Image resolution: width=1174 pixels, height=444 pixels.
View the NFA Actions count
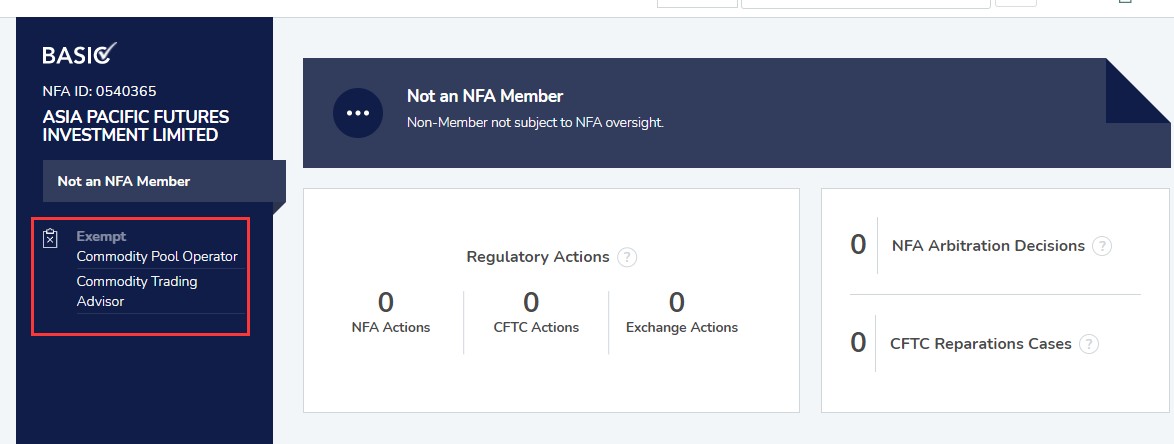click(386, 302)
